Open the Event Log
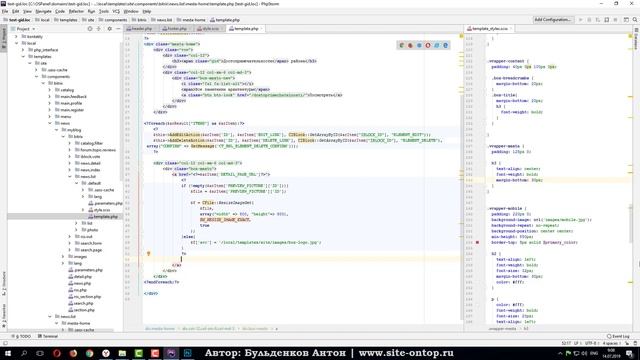This screenshot has height=360, width=640. point(618,336)
